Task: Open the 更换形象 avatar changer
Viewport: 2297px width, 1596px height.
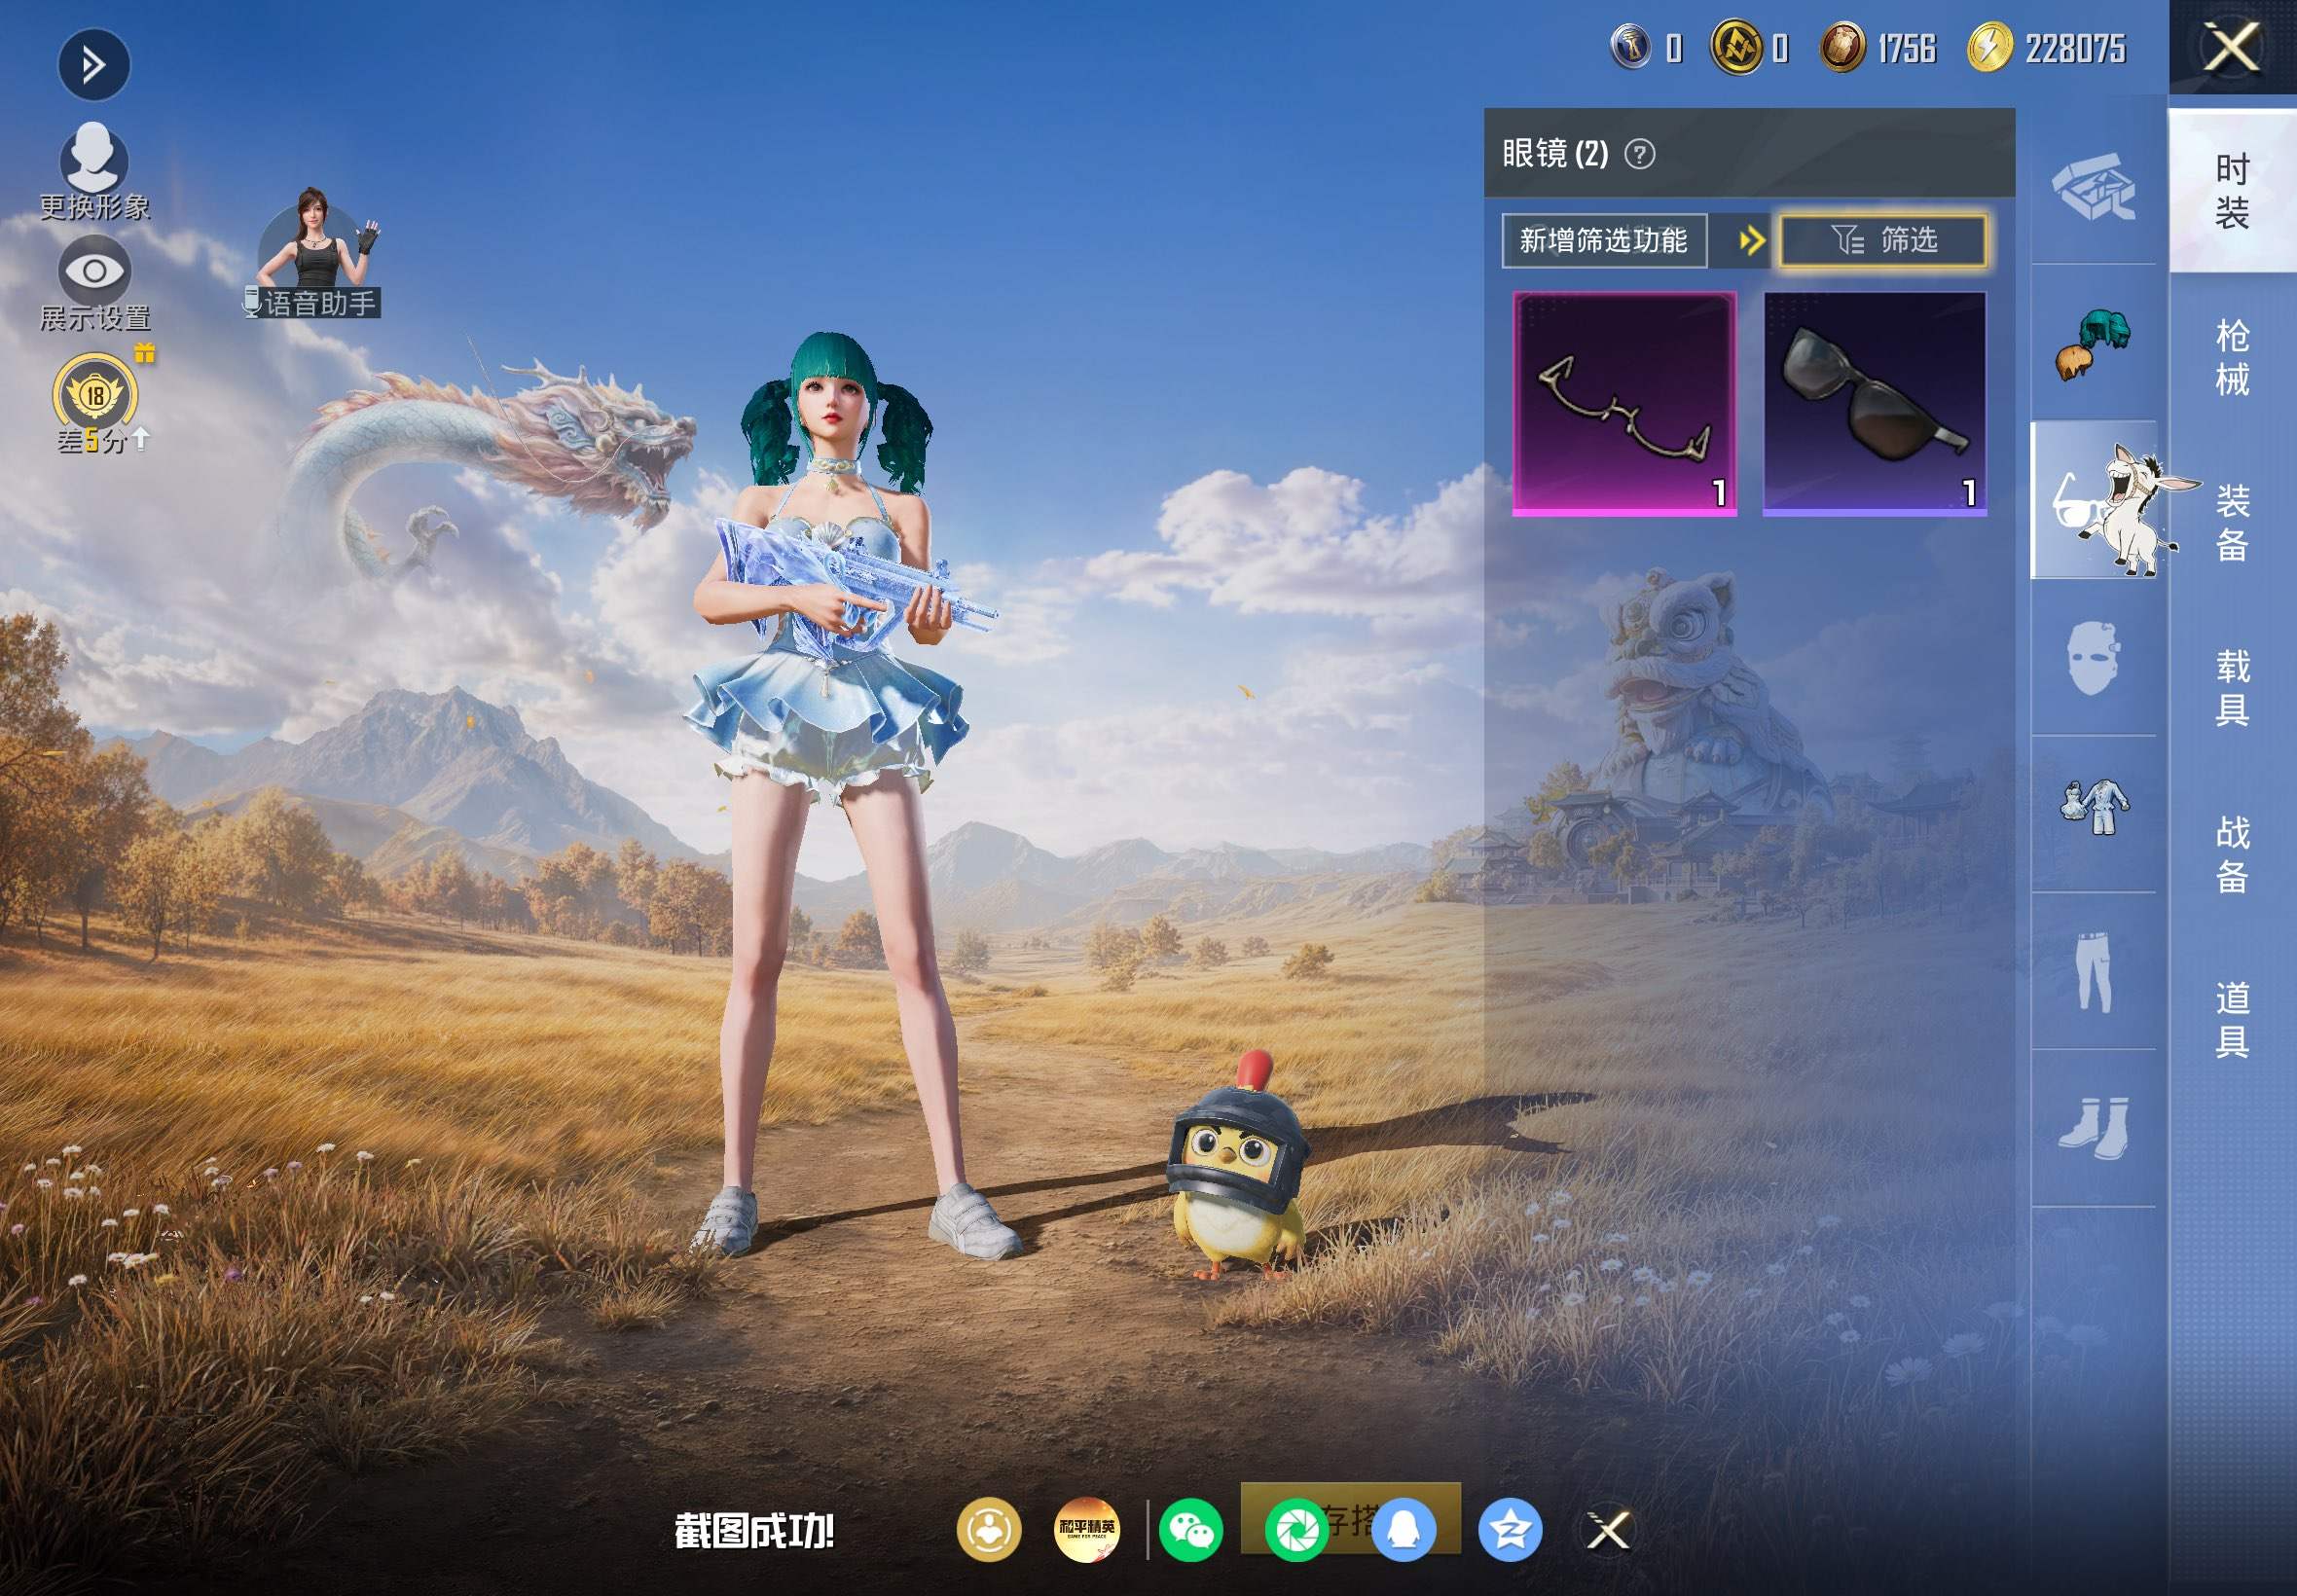Action: coord(95,171)
